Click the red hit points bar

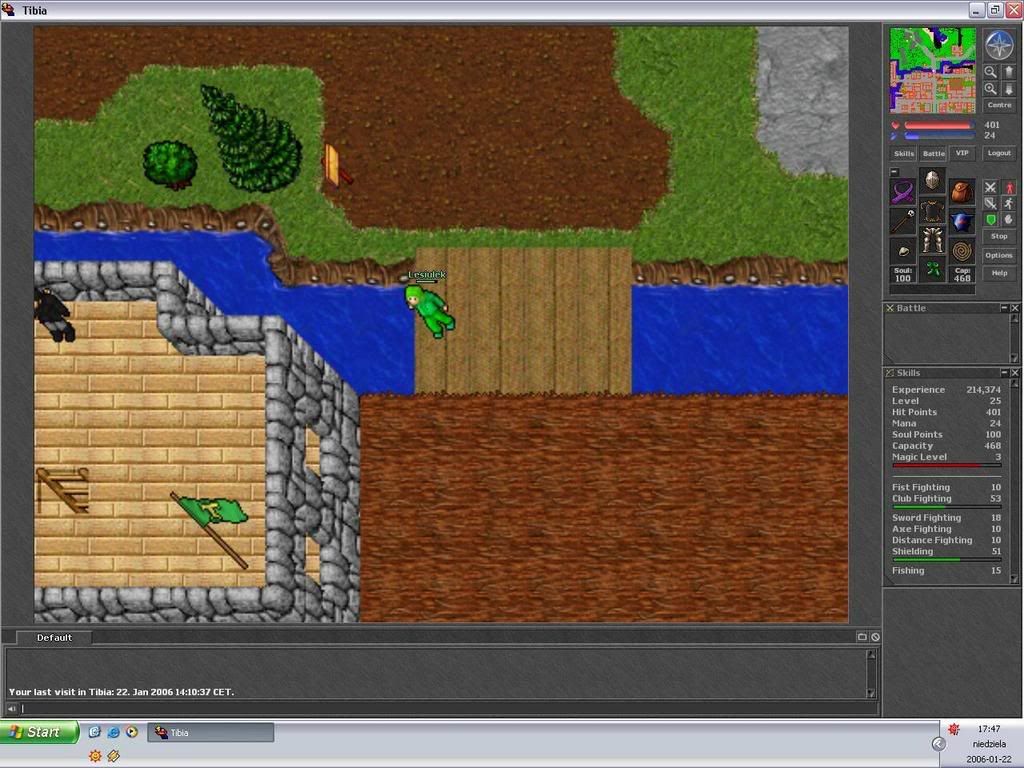click(938, 125)
